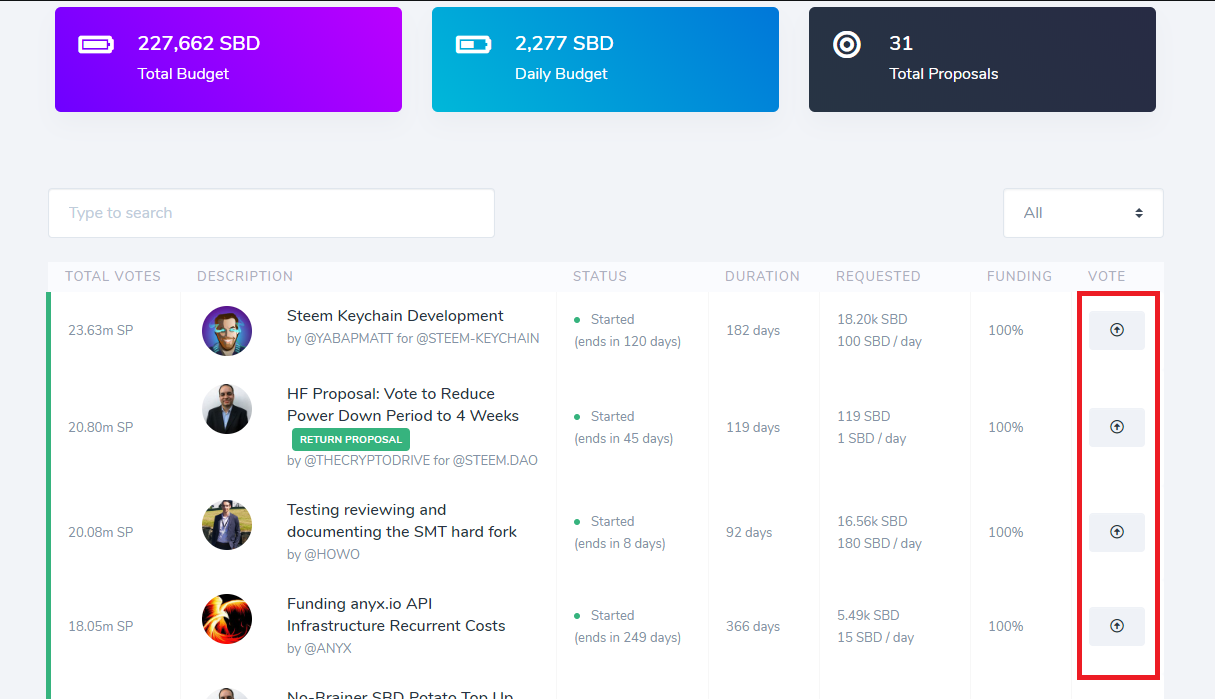This screenshot has width=1215, height=699.
Task: Click the 16.56k SBD requested amount
Action: coord(872,521)
